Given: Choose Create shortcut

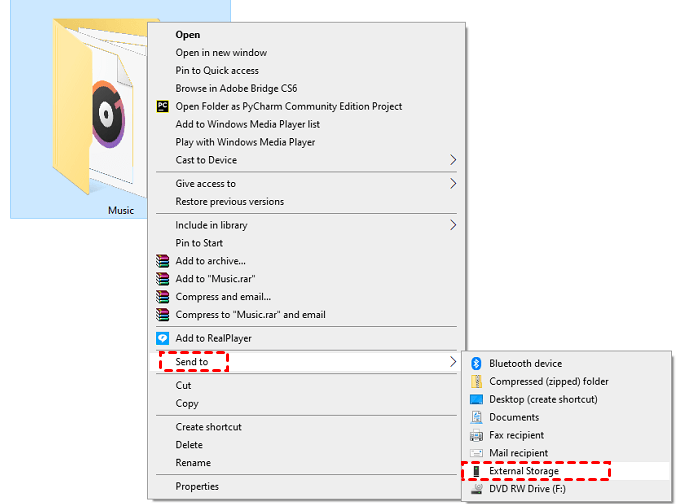Looking at the screenshot, I should tap(306, 427).
